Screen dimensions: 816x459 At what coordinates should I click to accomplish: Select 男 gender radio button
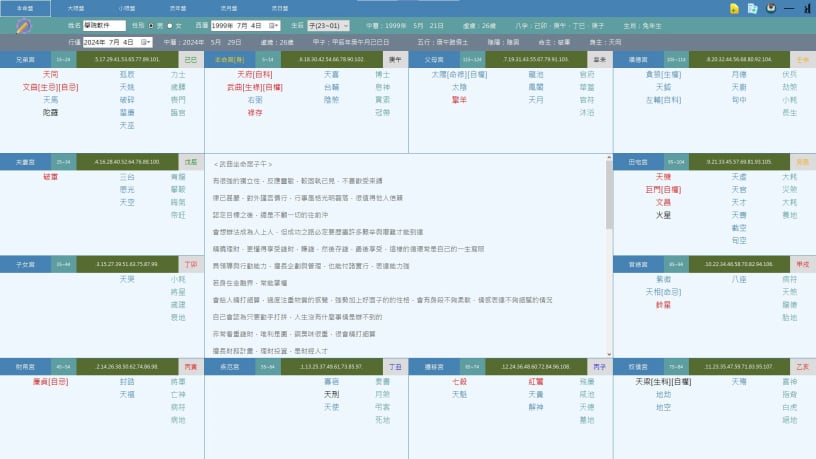coord(150,25)
